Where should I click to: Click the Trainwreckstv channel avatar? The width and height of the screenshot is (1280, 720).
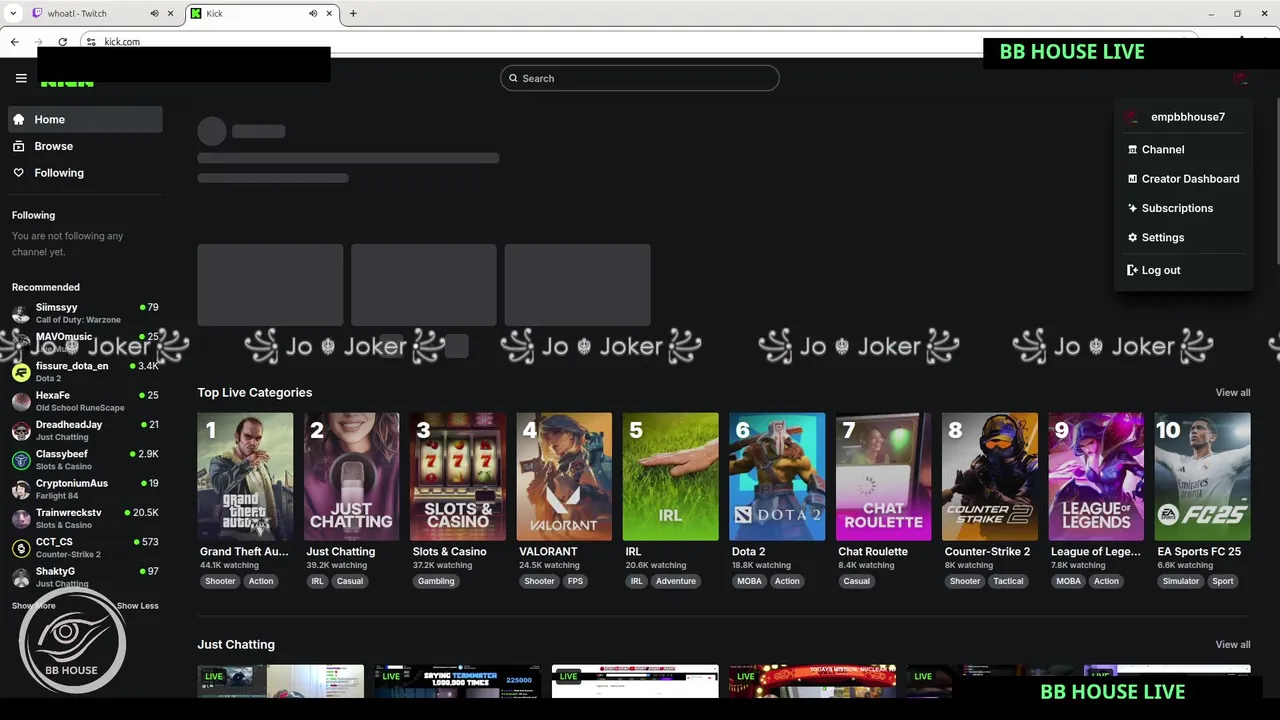click(21, 519)
